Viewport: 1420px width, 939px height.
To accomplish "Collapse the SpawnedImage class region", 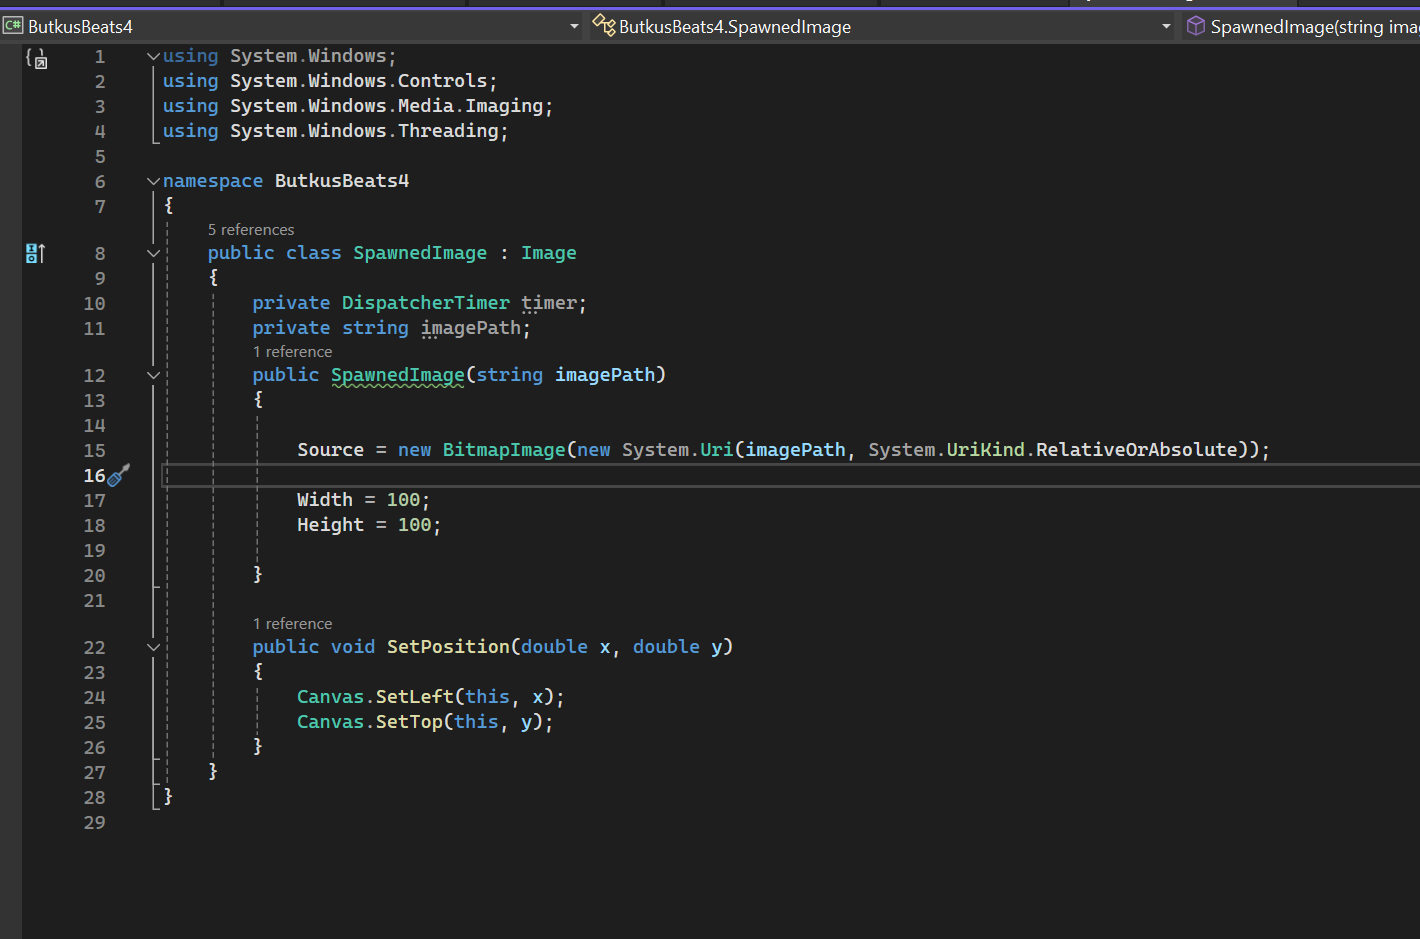I will (153, 254).
